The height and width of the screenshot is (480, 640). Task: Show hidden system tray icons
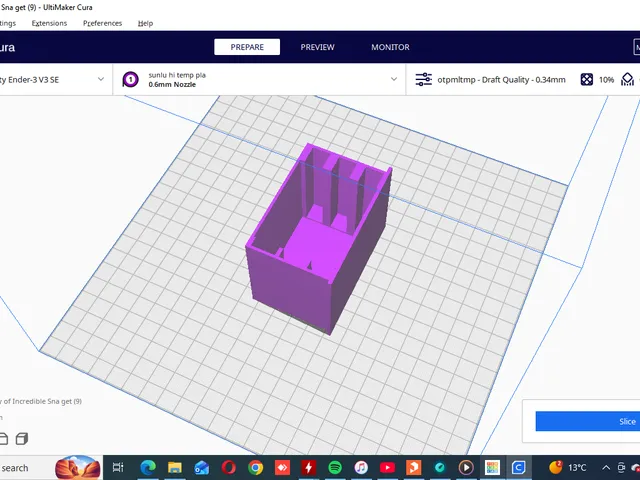(x=606, y=468)
